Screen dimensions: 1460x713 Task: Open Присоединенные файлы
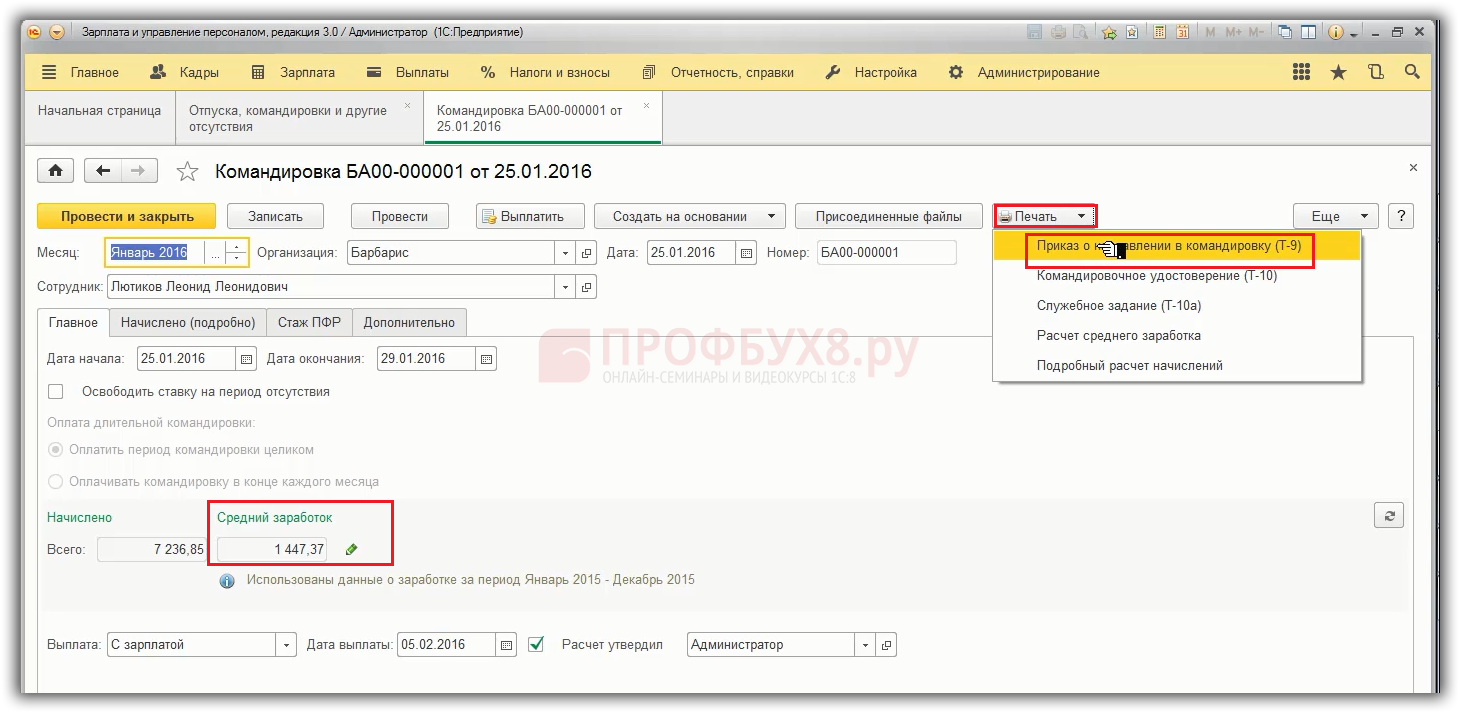tap(889, 216)
